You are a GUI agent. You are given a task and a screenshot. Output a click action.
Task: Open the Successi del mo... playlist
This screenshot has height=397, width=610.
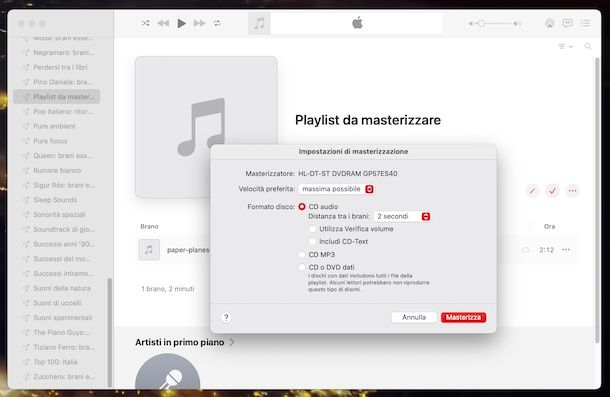click(x=57, y=259)
